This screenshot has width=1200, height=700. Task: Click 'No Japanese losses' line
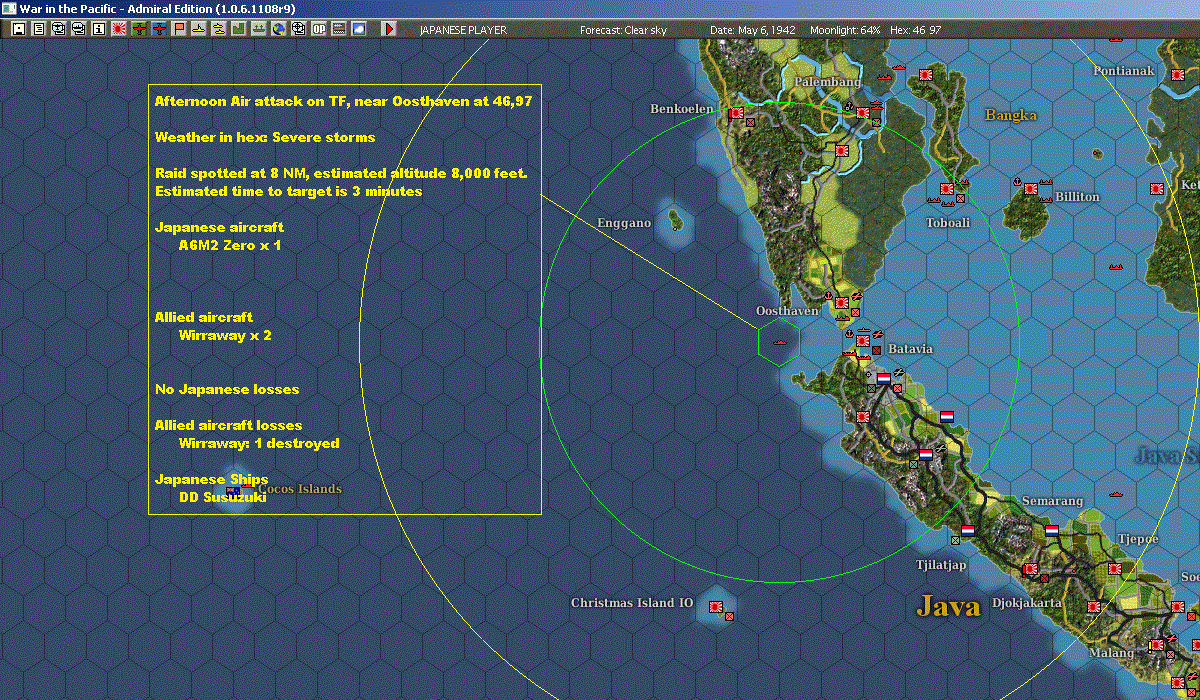[x=227, y=389]
